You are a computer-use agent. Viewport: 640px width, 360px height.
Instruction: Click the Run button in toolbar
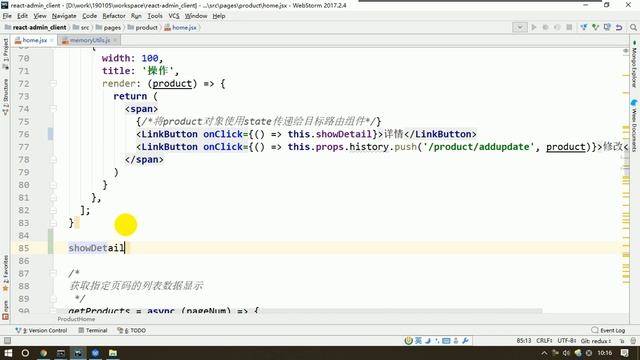(533, 27)
